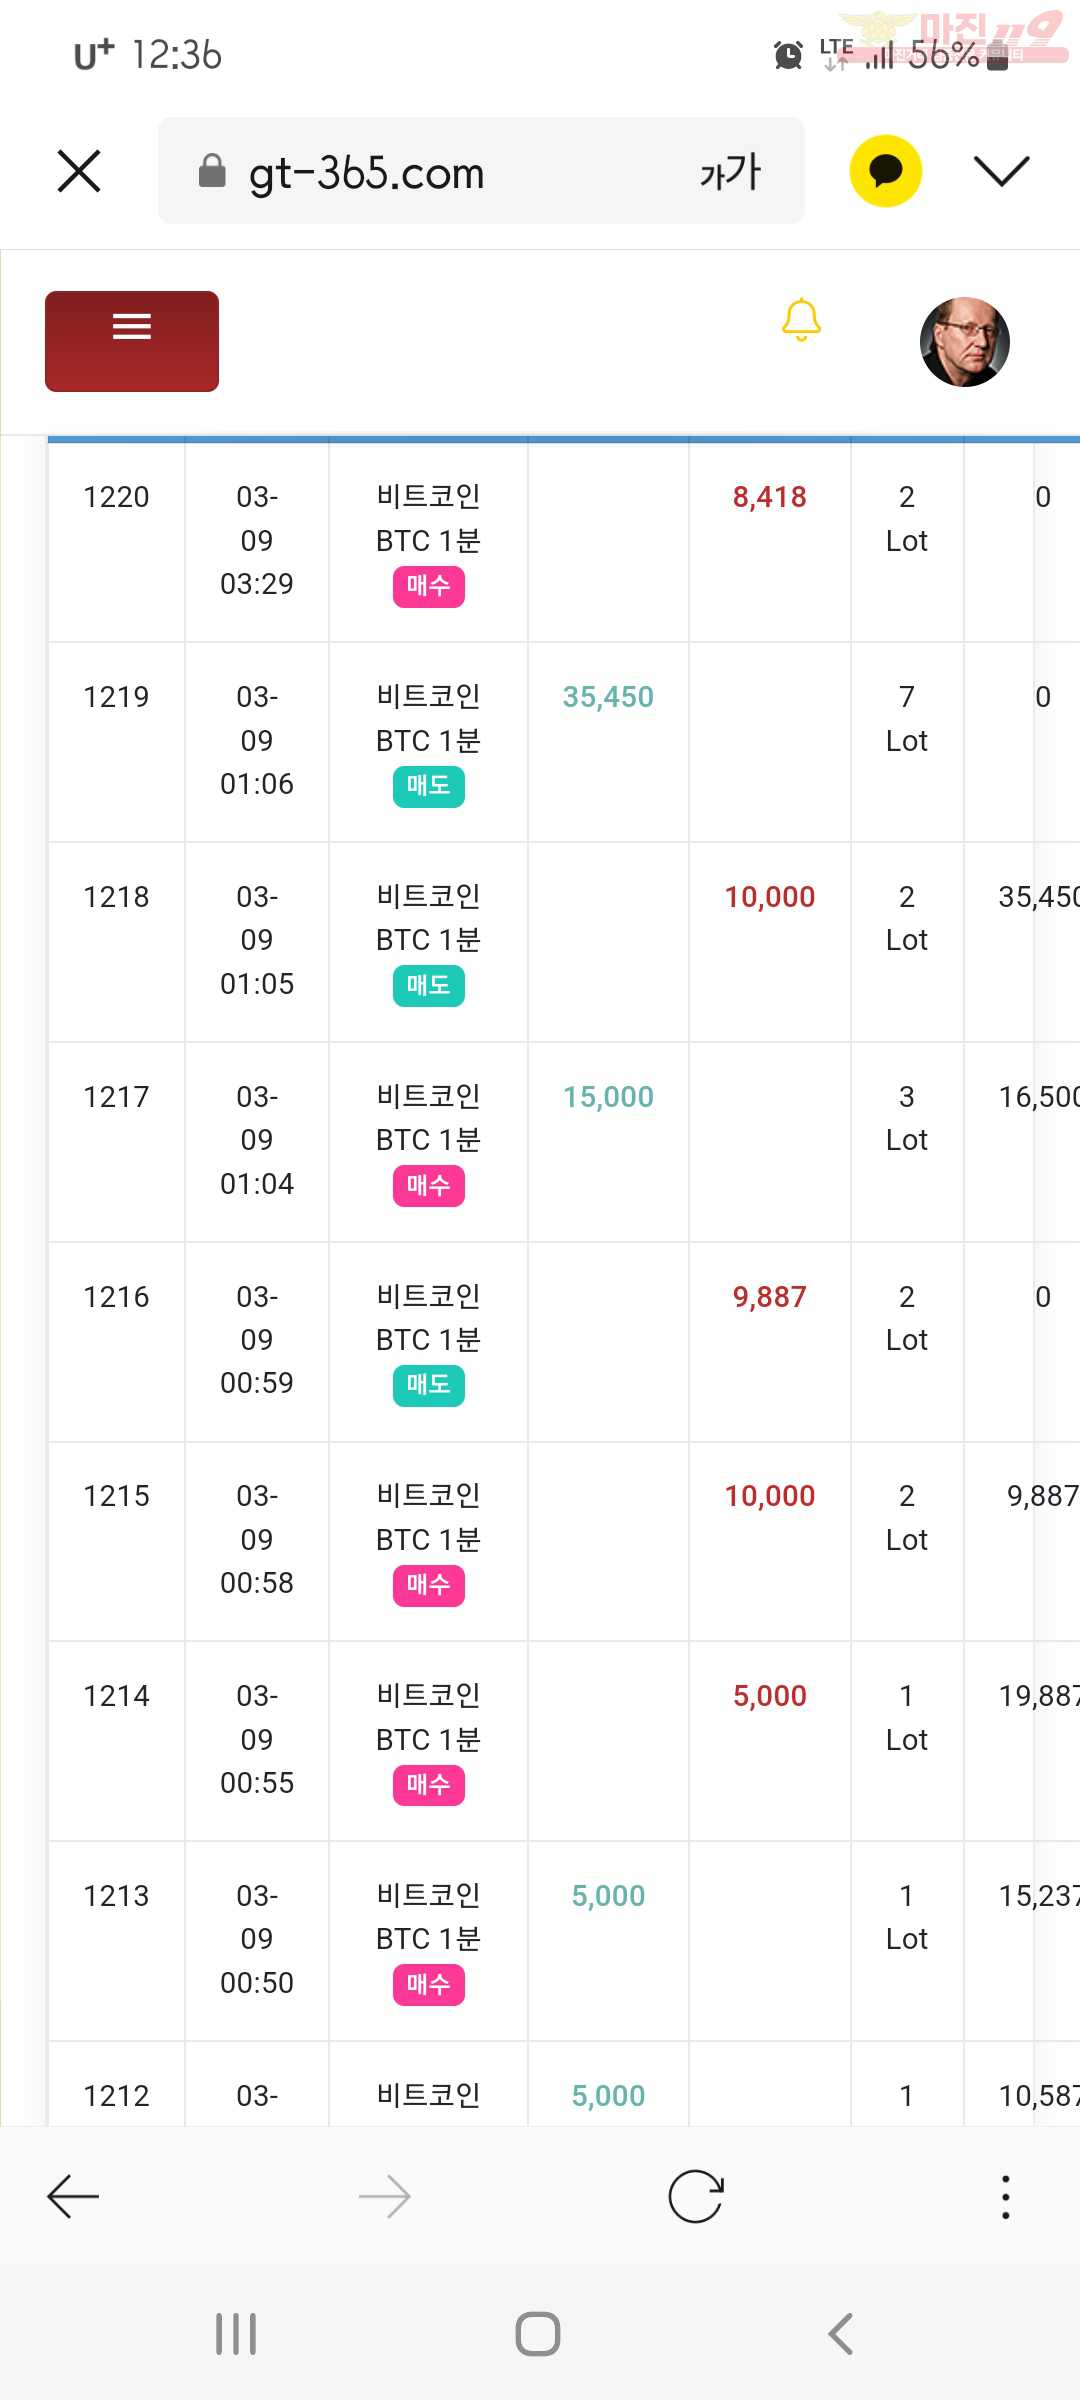Viewport: 1080px width, 2400px height.
Task: Open the user profile avatar
Action: (x=965, y=342)
